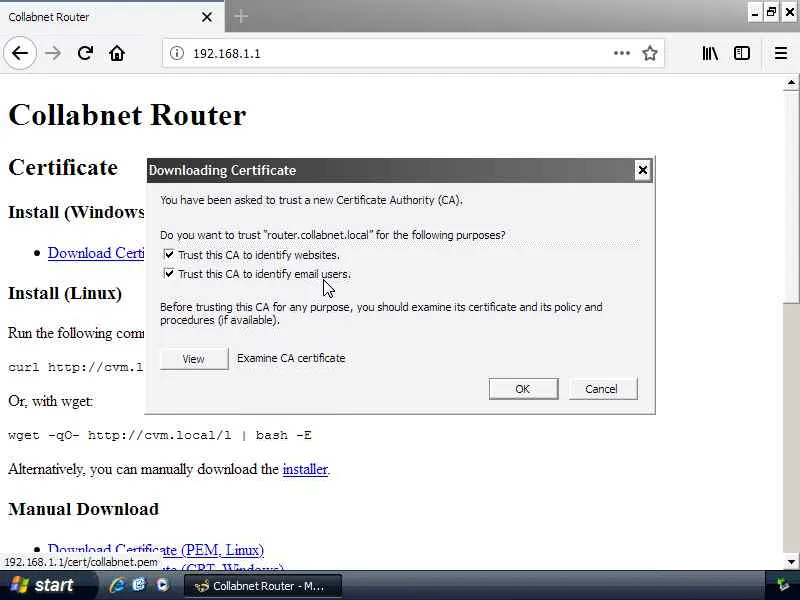Toggle the sidebars icon

(x=741, y=53)
